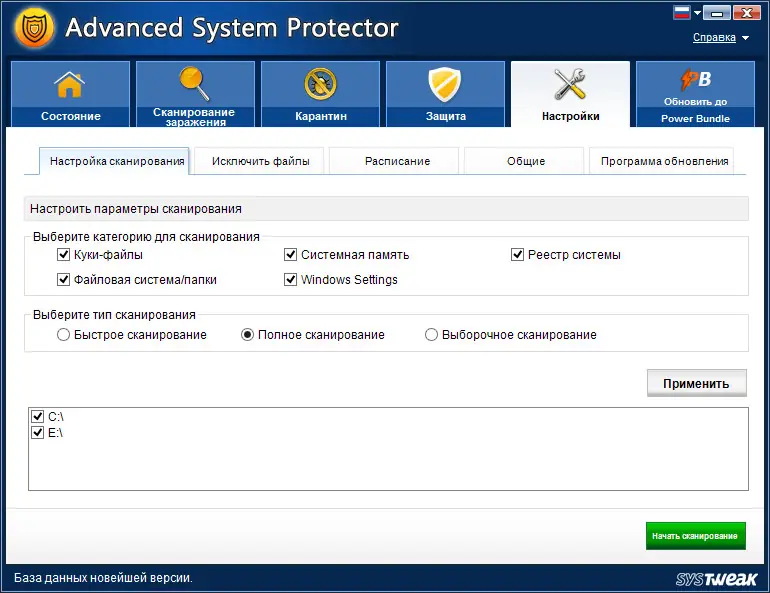Open language dropdown arrow beside the flag
This screenshot has width=770, height=593.
(x=697, y=13)
